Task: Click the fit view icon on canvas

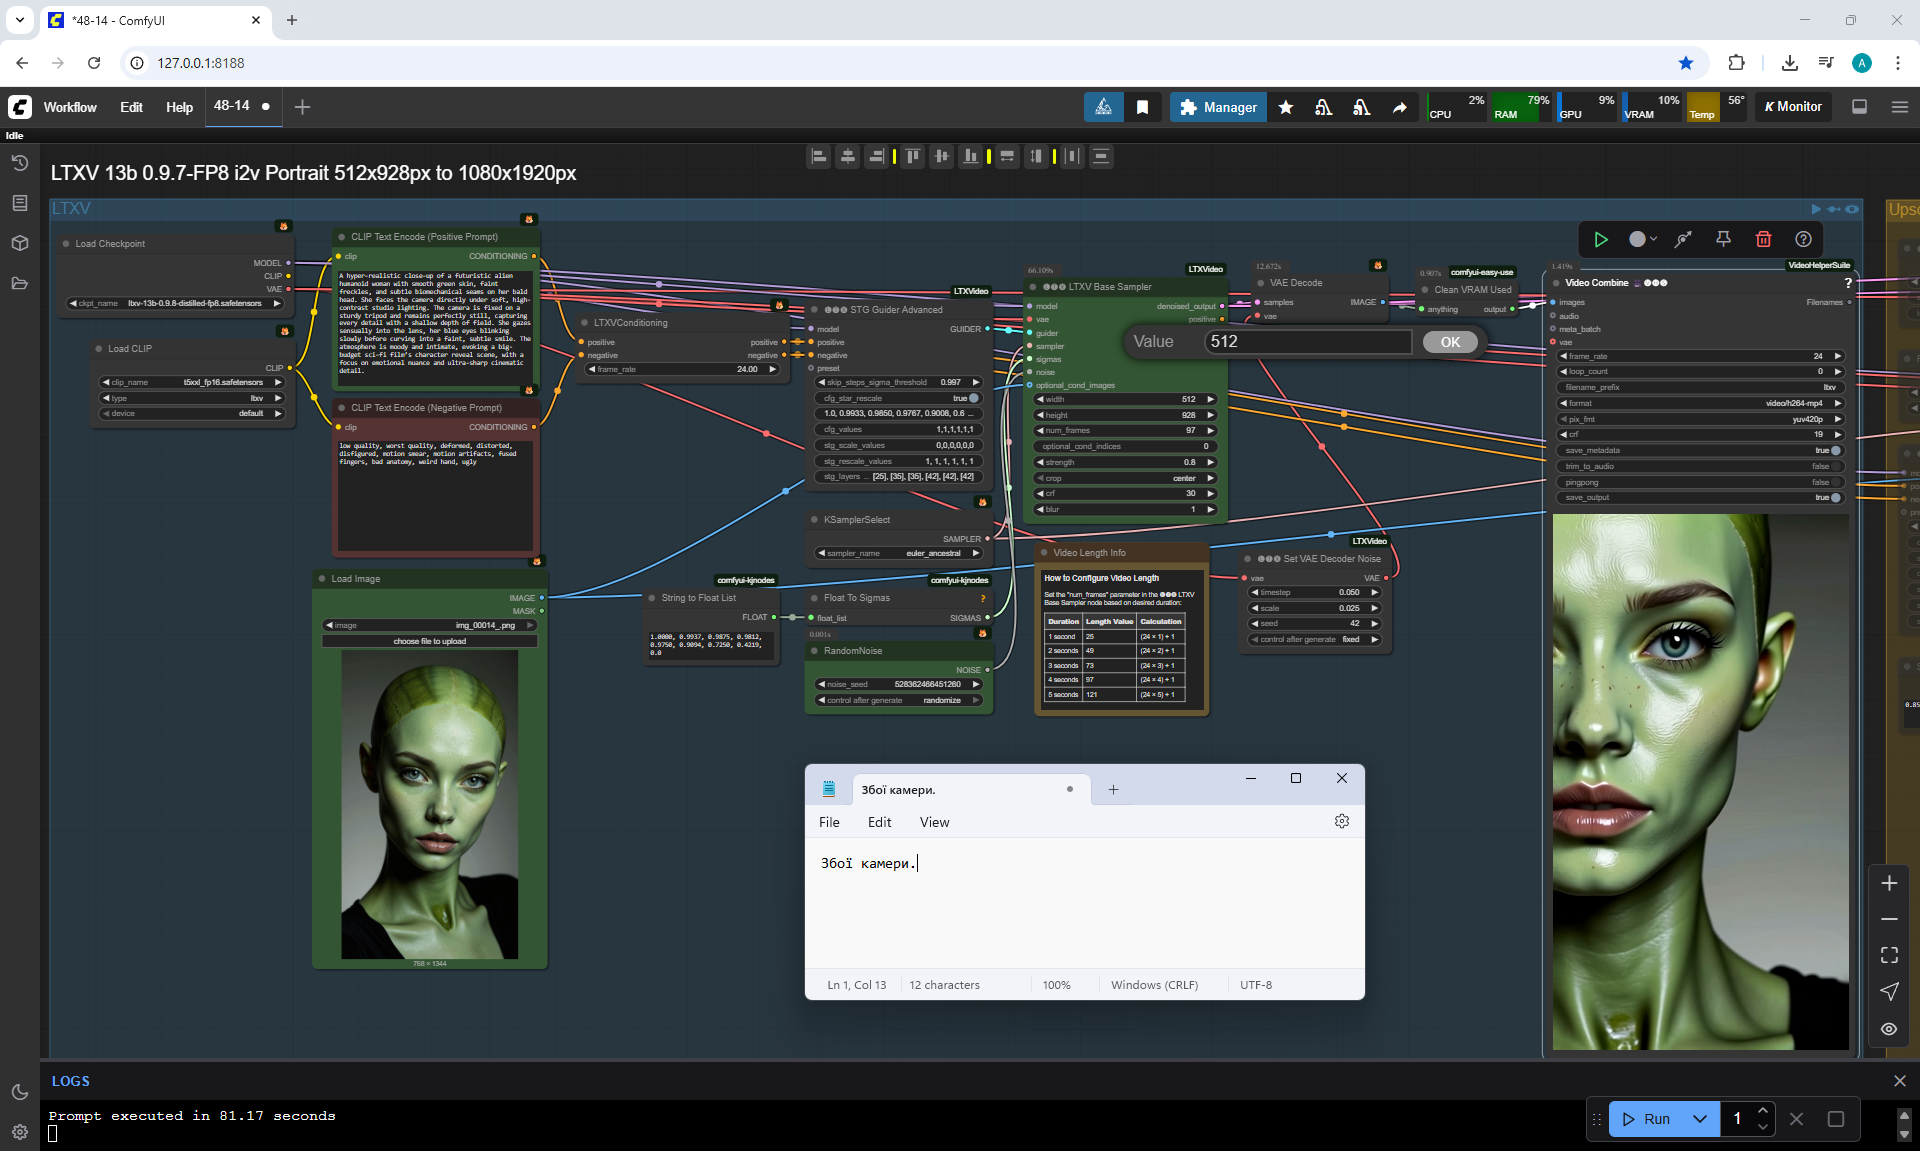Action: click(1889, 955)
